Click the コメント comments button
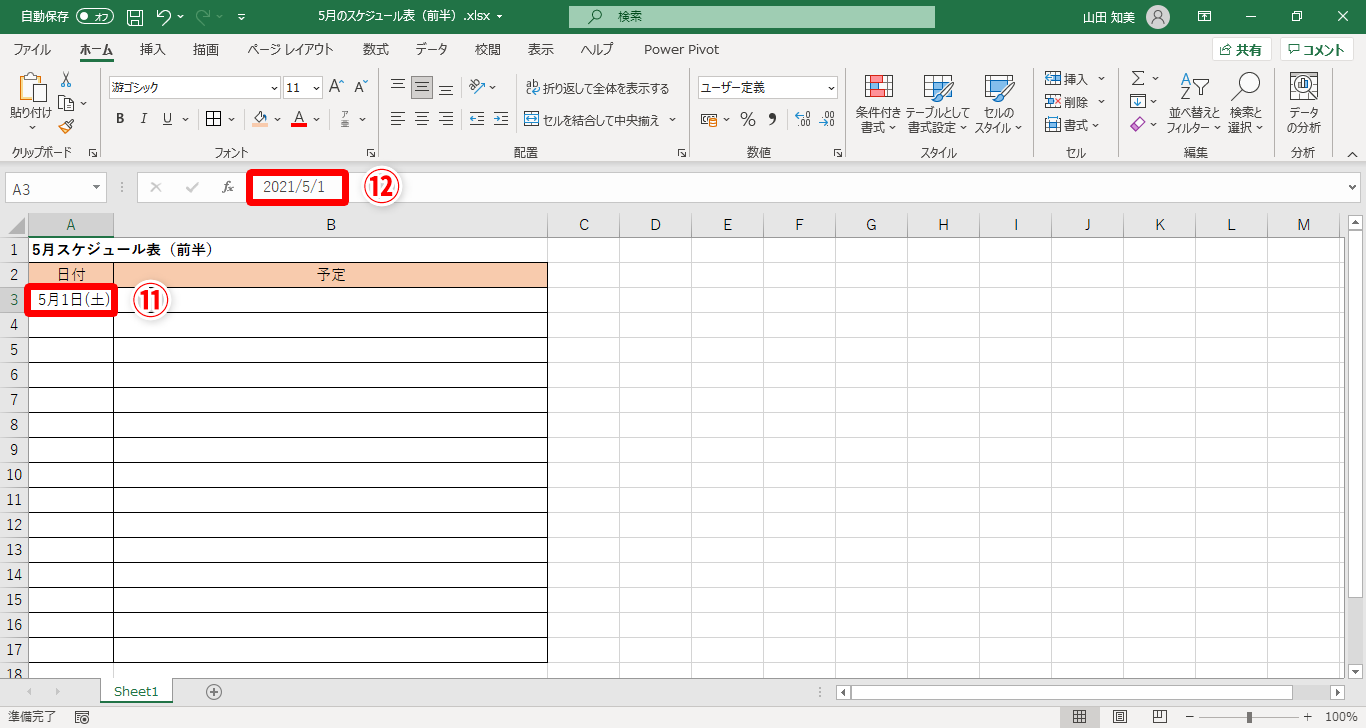The image size is (1366, 728). 1317,50
